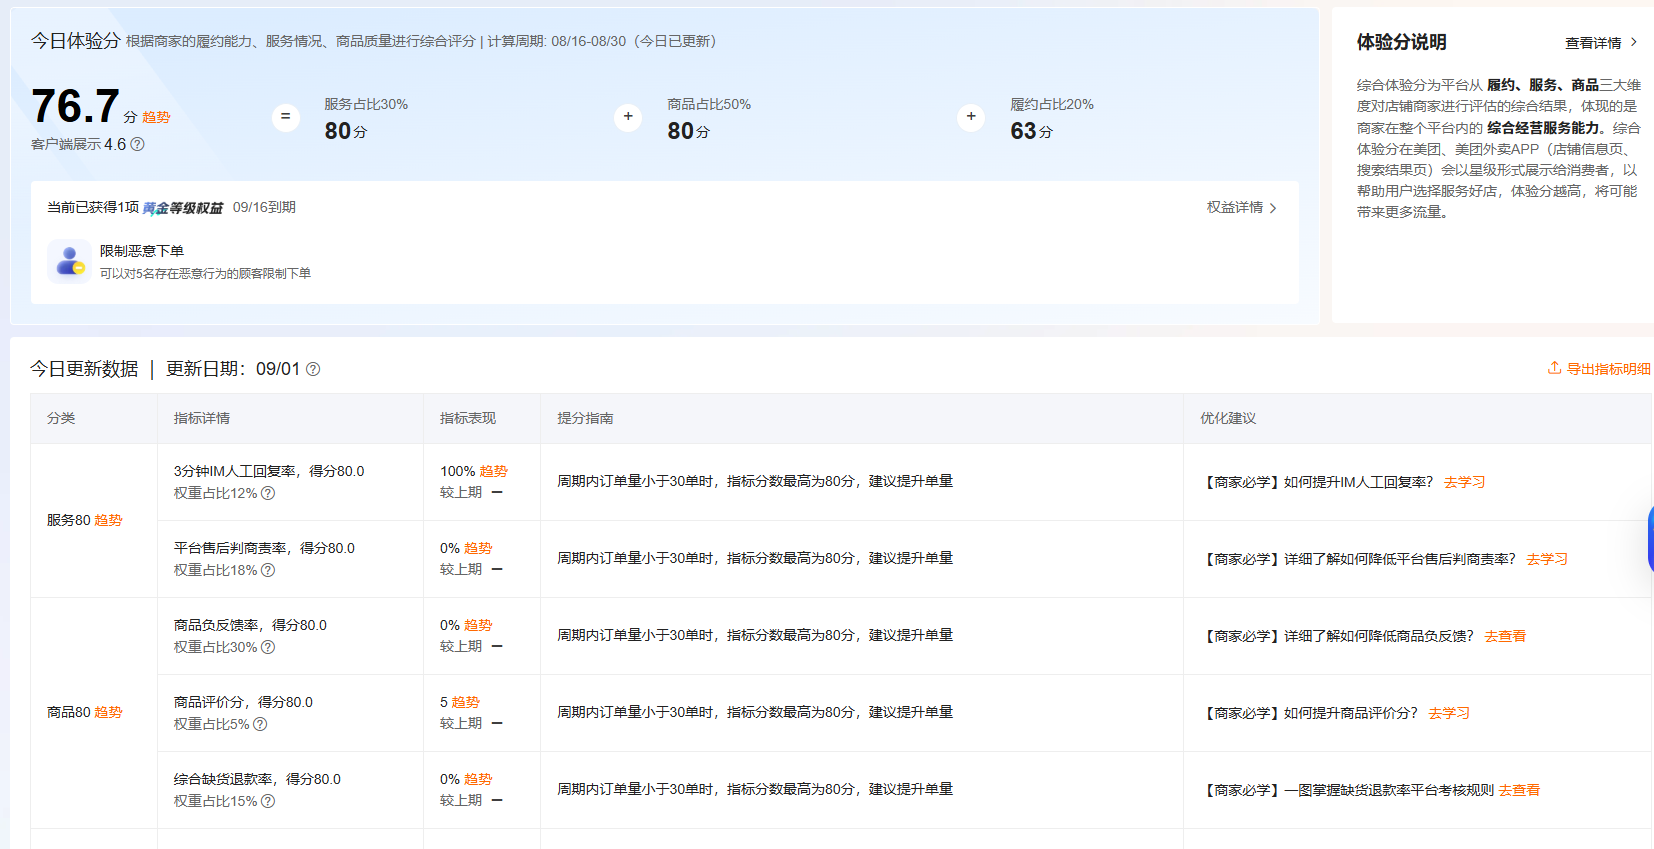1654x849 pixels.
Task: Click help icon next to 权重占比30%
Action: 268,647
